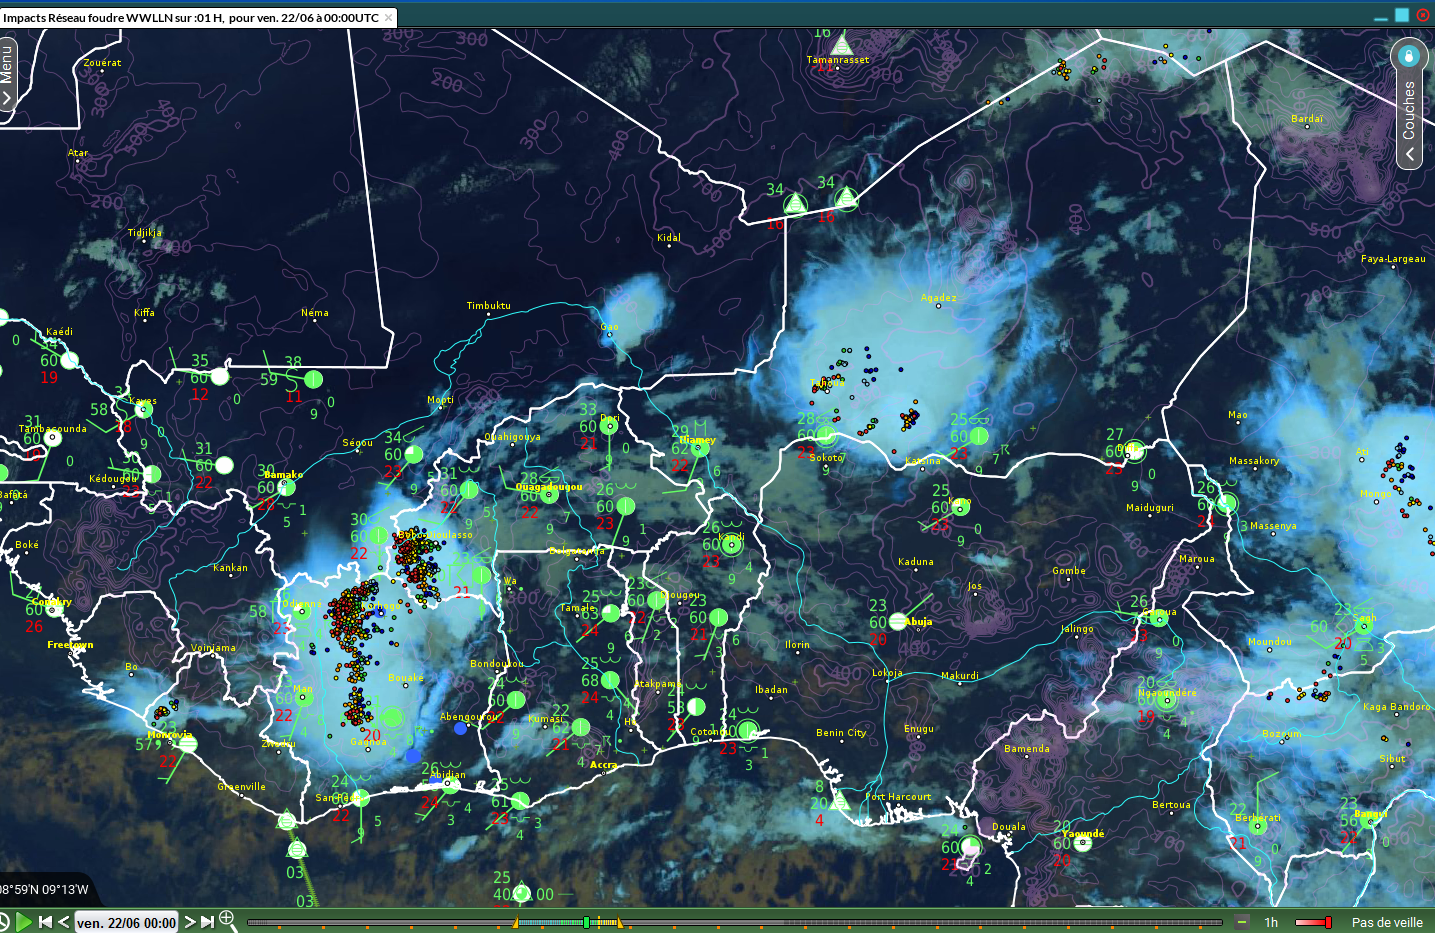This screenshot has height=933, width=1435.
Task: Jump to the first time step
Action: click(x=45, y=922)
